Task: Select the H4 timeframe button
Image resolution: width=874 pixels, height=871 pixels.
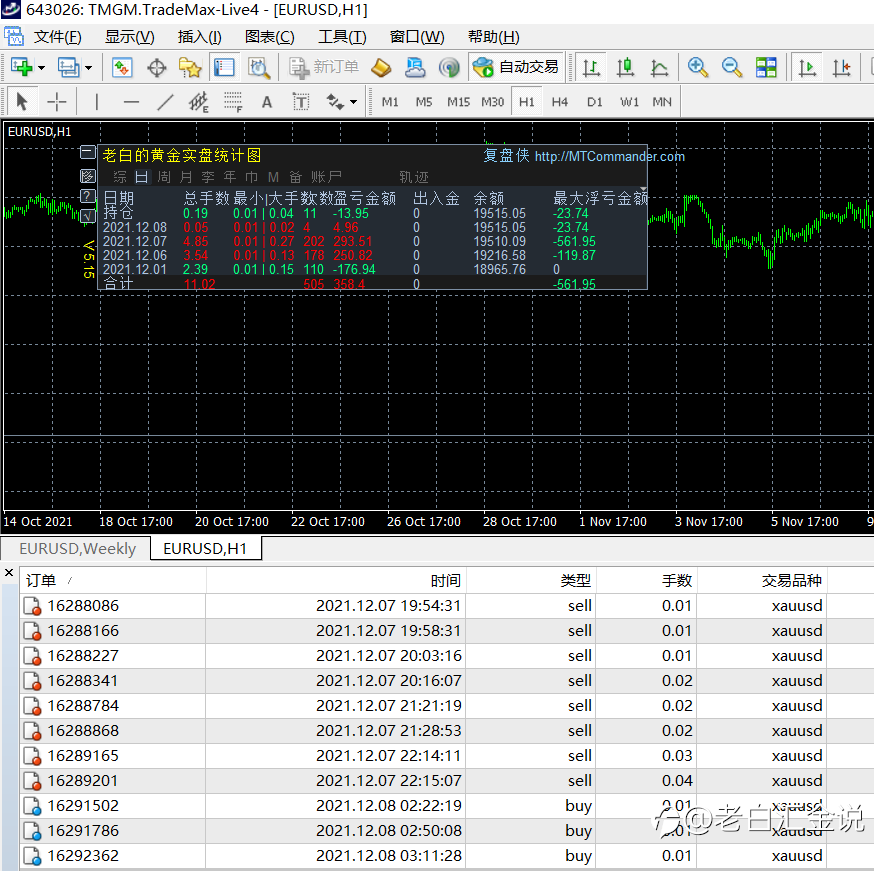Action: click(560, 102)
